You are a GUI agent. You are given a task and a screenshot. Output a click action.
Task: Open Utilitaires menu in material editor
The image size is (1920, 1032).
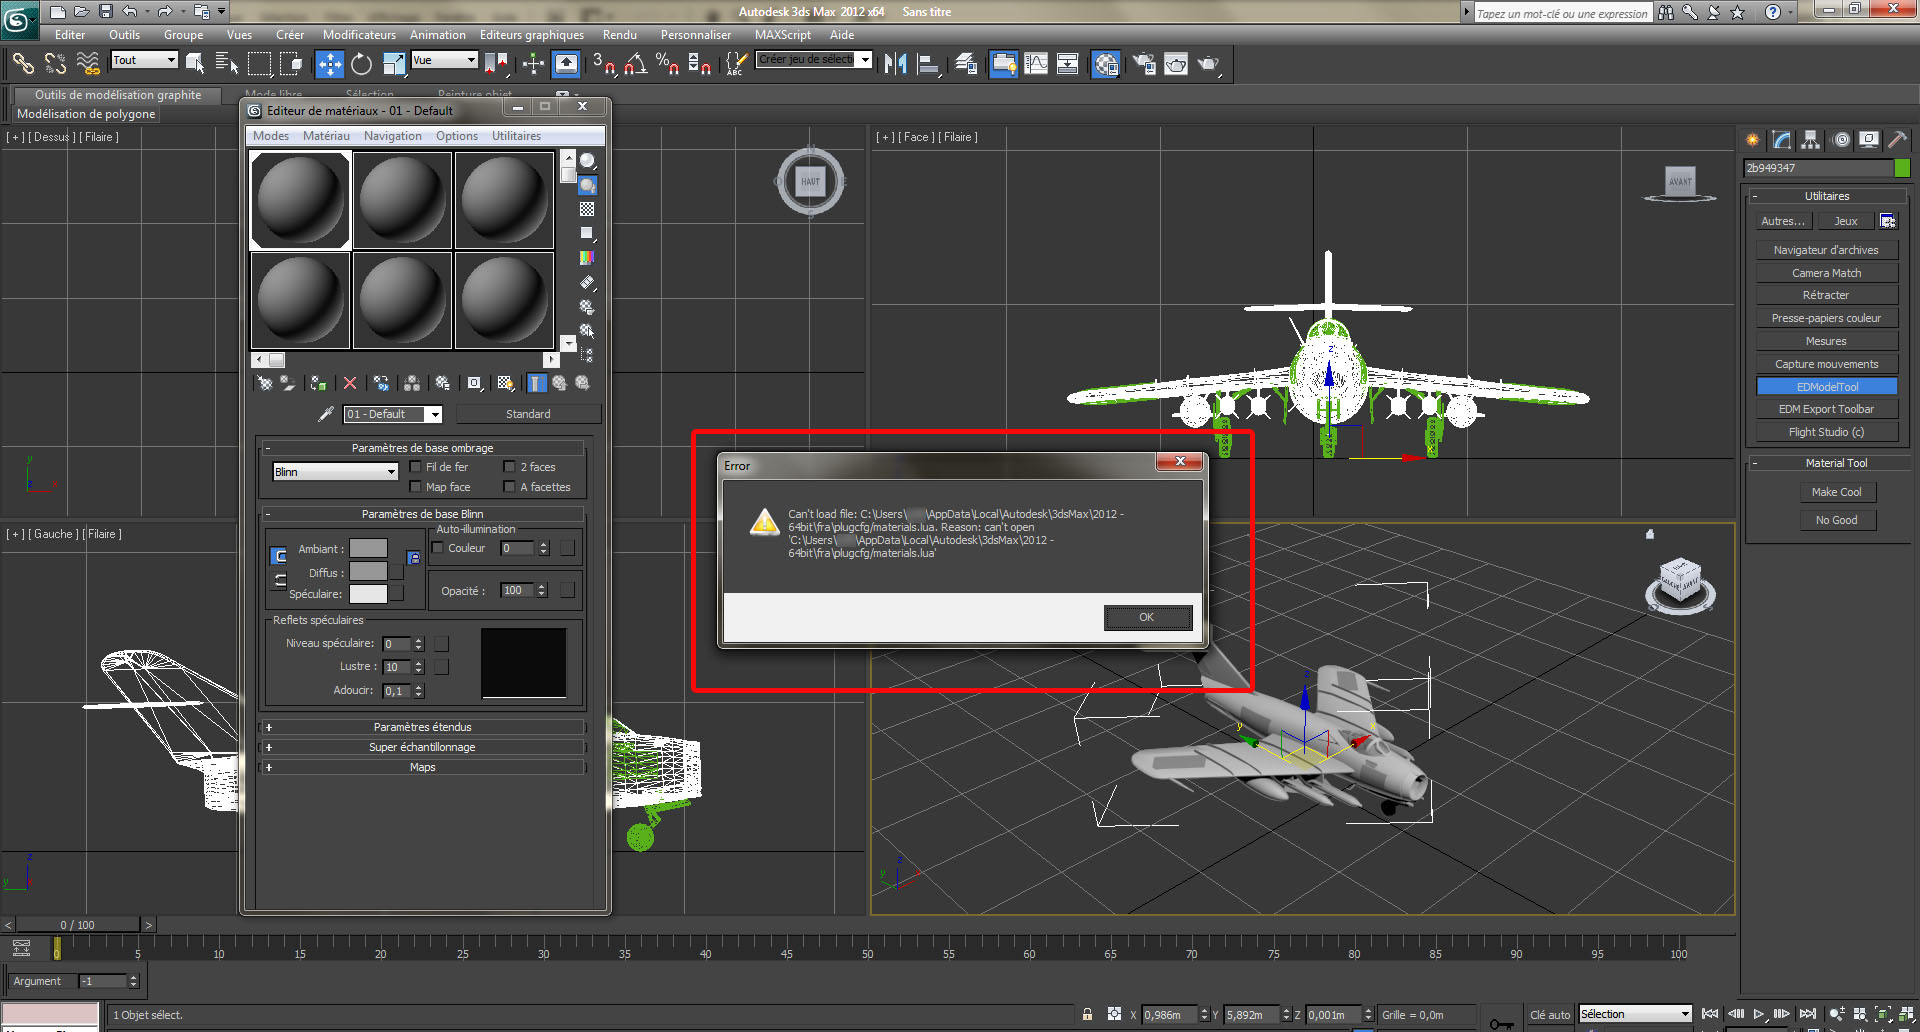point(516,136)
